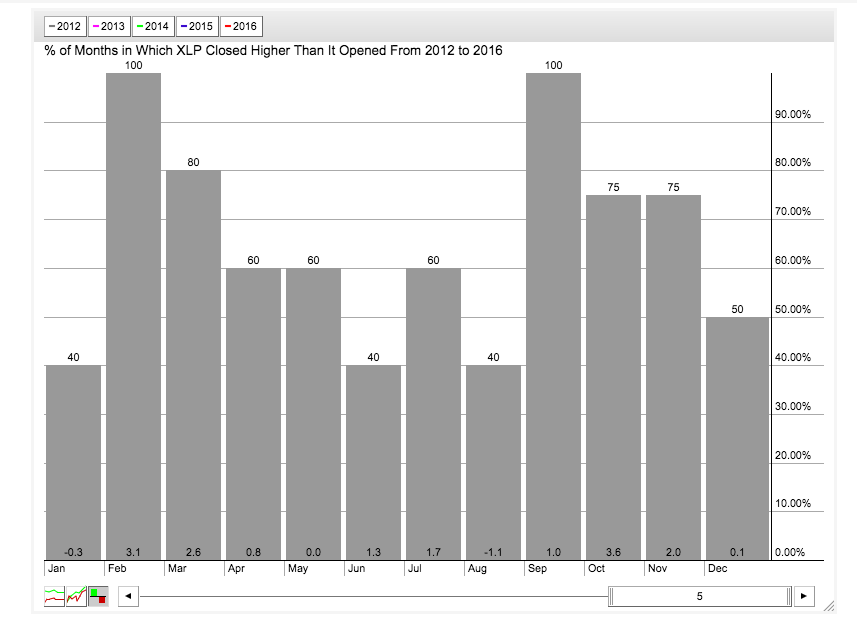Click the 0.1 return value in December
The height and width of the screenshot is (627, 857).
tap(737, 552)
